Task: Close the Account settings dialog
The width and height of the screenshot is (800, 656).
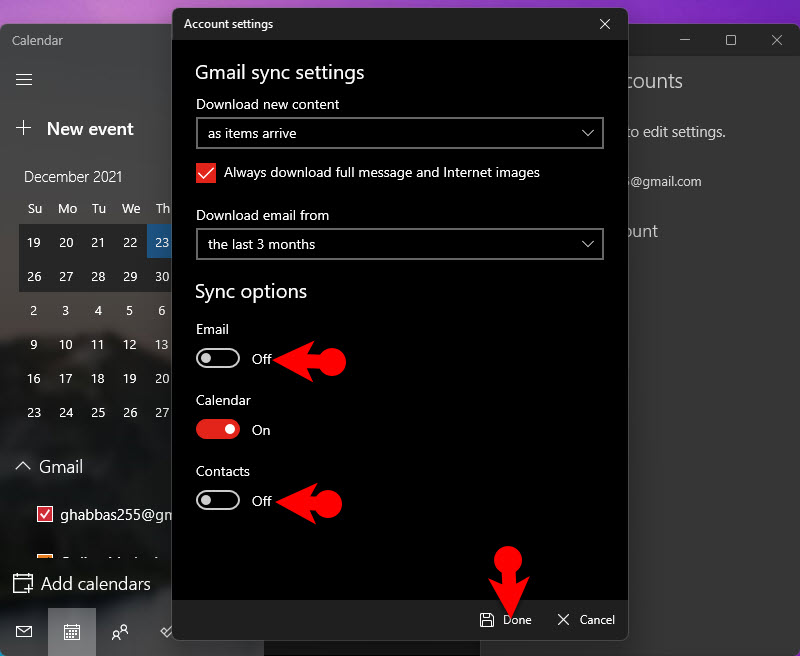Action: tap(605, 24)
